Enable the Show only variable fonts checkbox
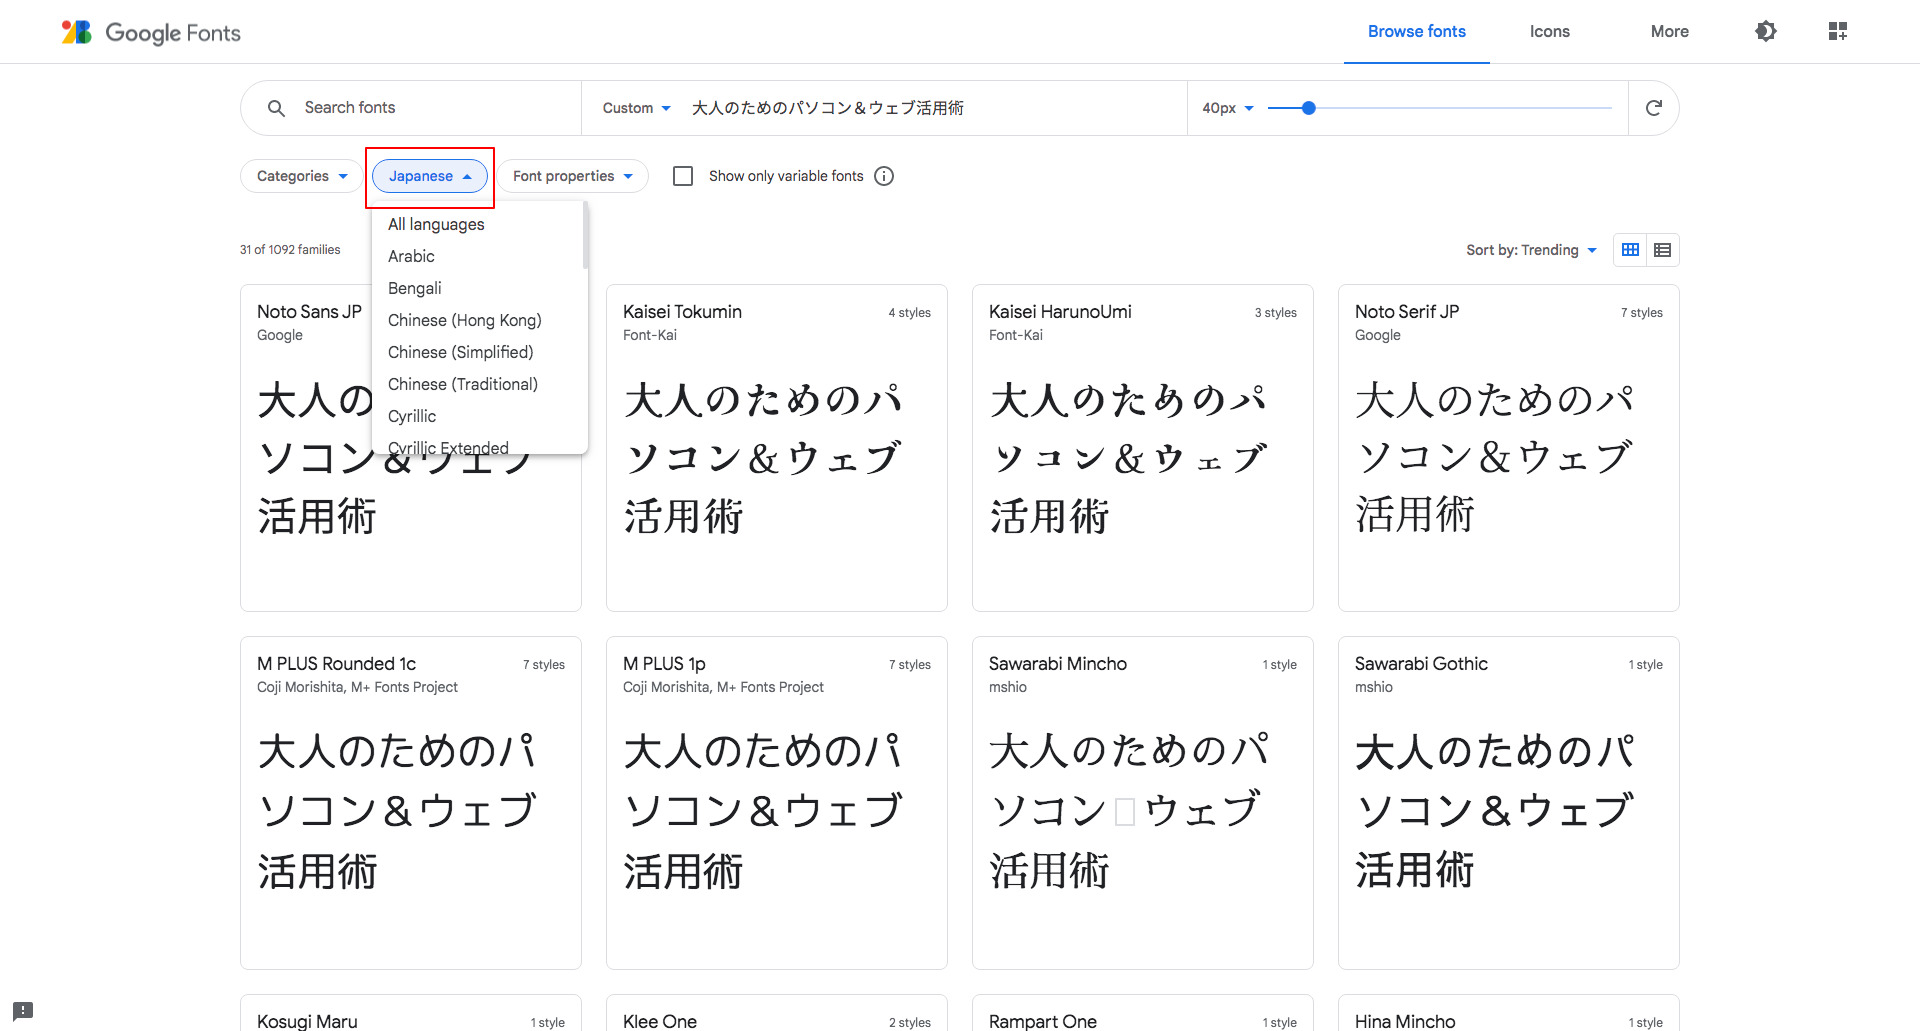 [x=683, y=175]
